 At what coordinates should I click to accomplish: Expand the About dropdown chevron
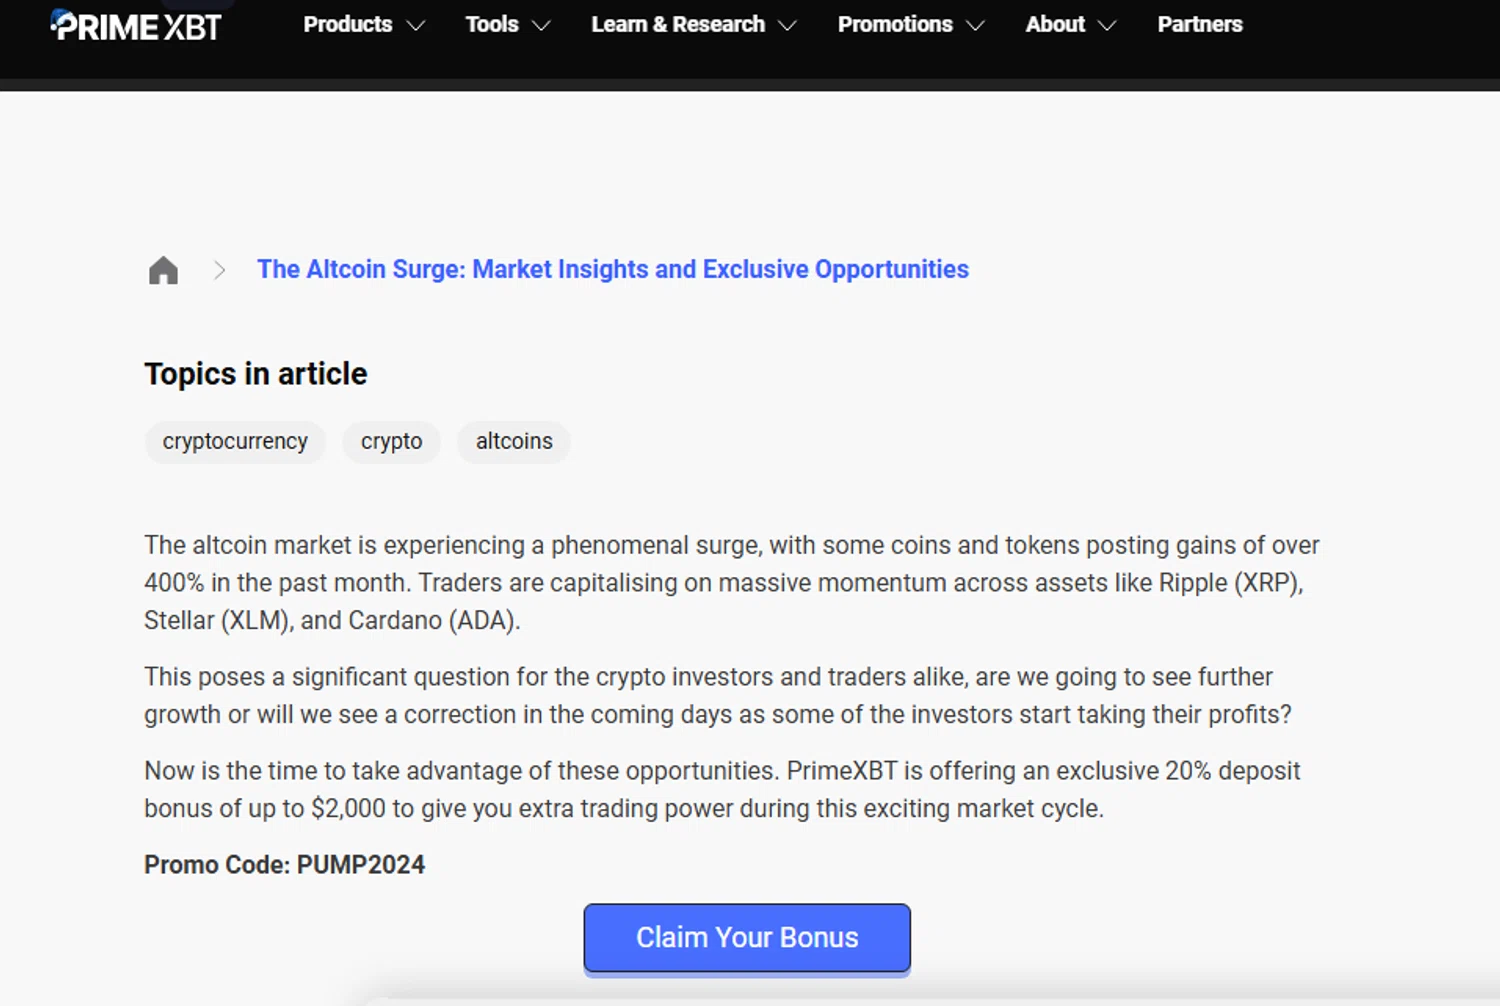tap(1107, 26)
